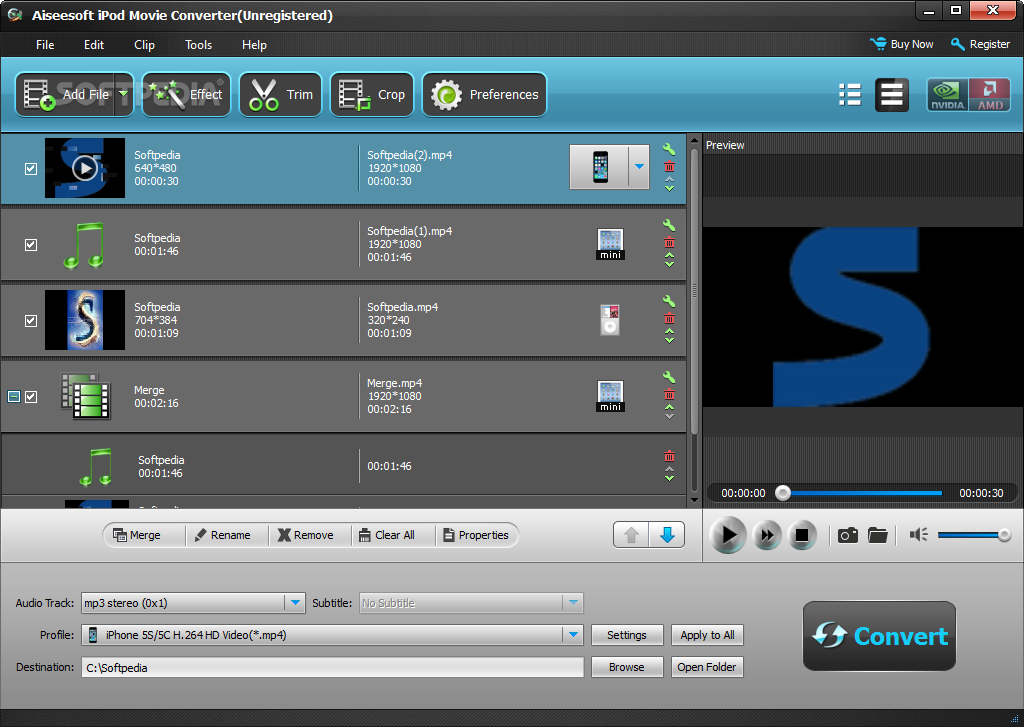The image size is (1024, 727).
Task: Toggle AMD acceleration icon
Action: [x=989, y=95]
